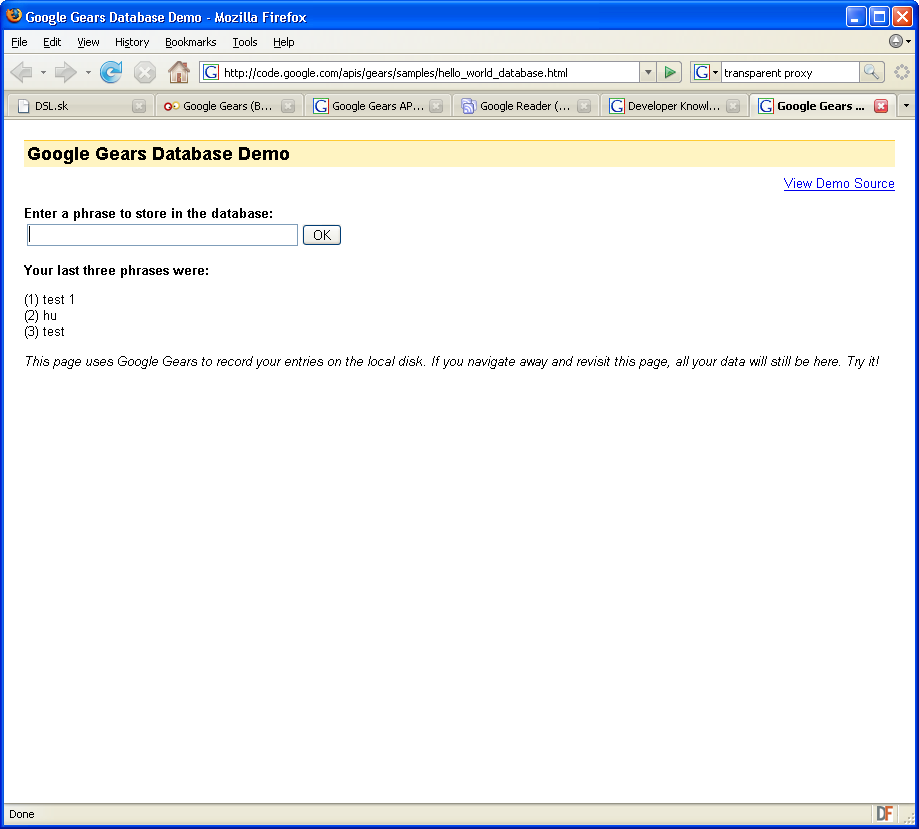Click the Firefox logo in title bar
This screenshot has height=829, width=919.
[x=14, y=16]
